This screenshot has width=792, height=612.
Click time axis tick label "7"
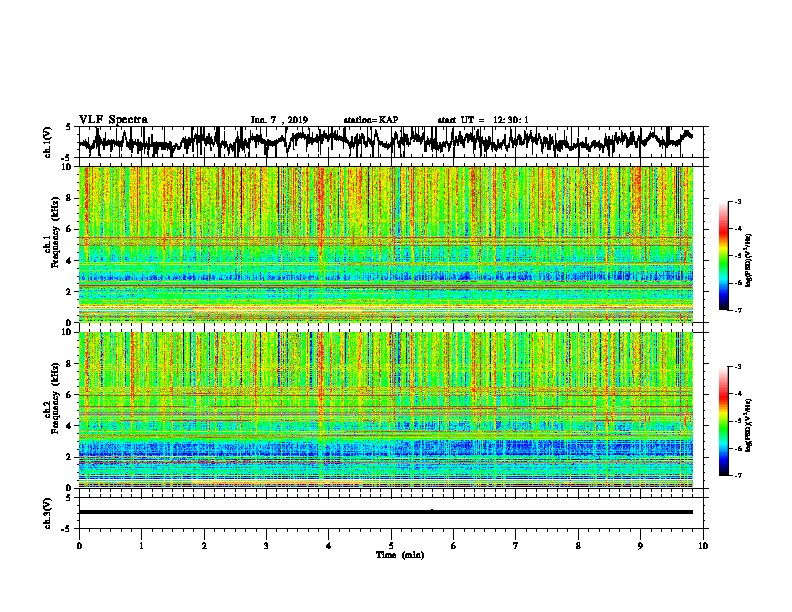(516, 546)
